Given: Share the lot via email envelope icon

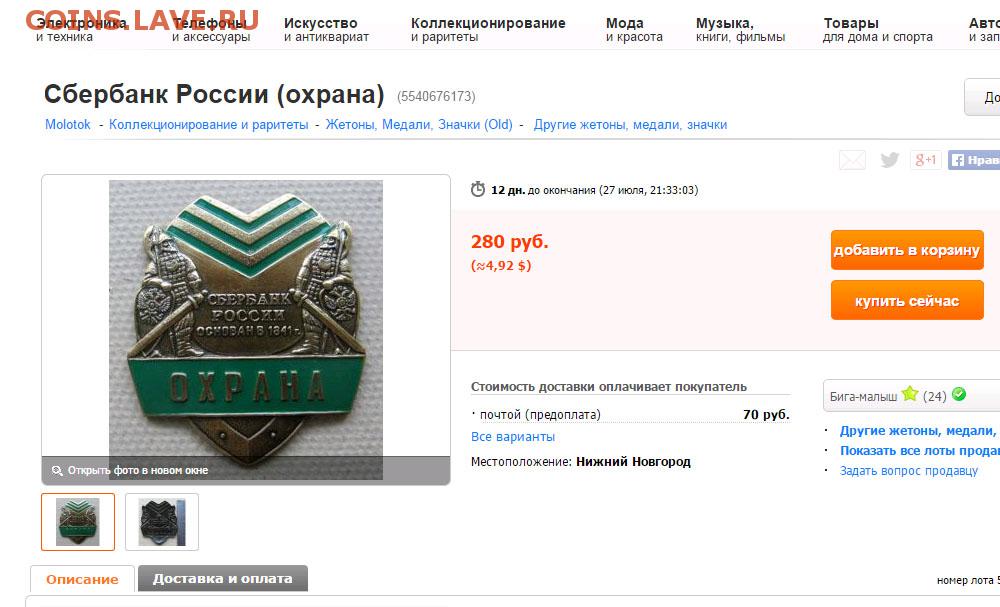Looking at the screenshot, I should click(852, 160).
